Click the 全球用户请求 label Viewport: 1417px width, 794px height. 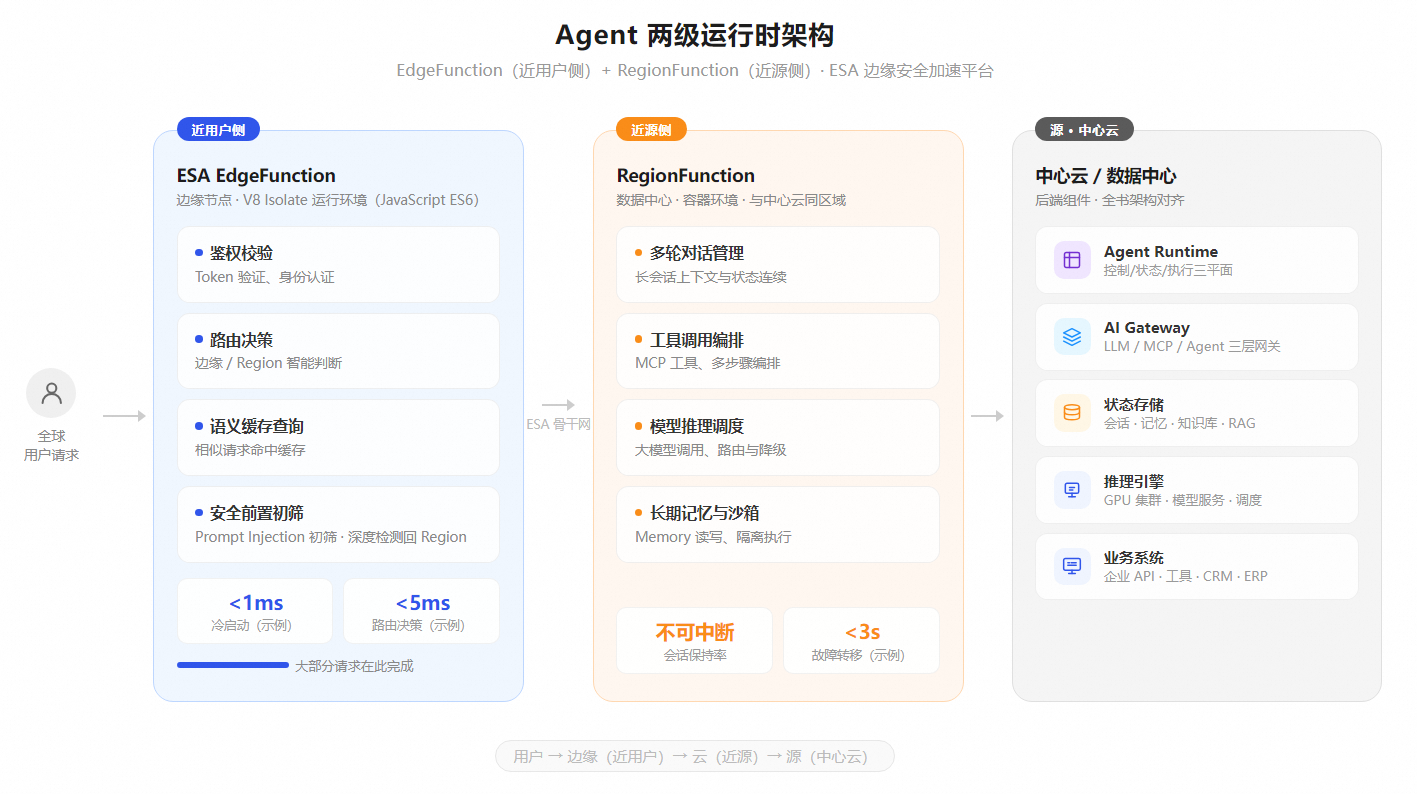(x=51, y=446)
